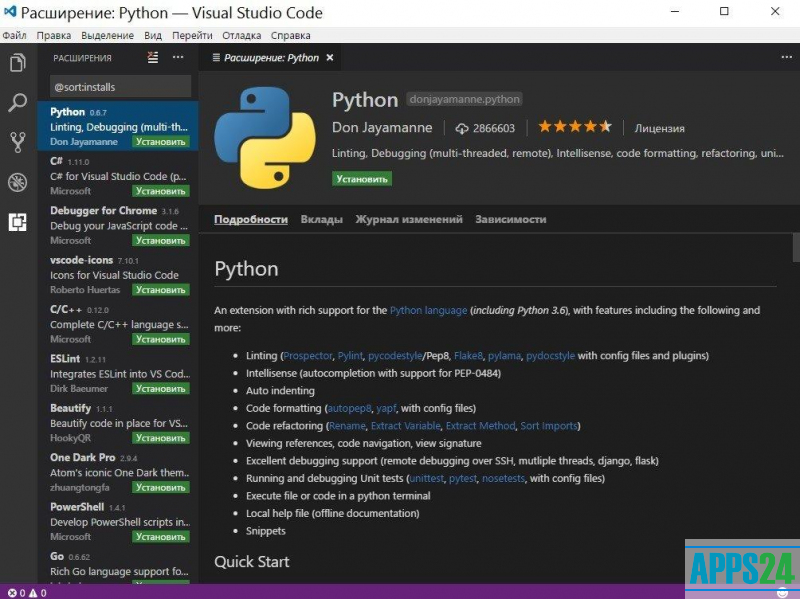Install the ESLint extension from the list
This screenshot has width=800, height=599.
tap(161, 389)
